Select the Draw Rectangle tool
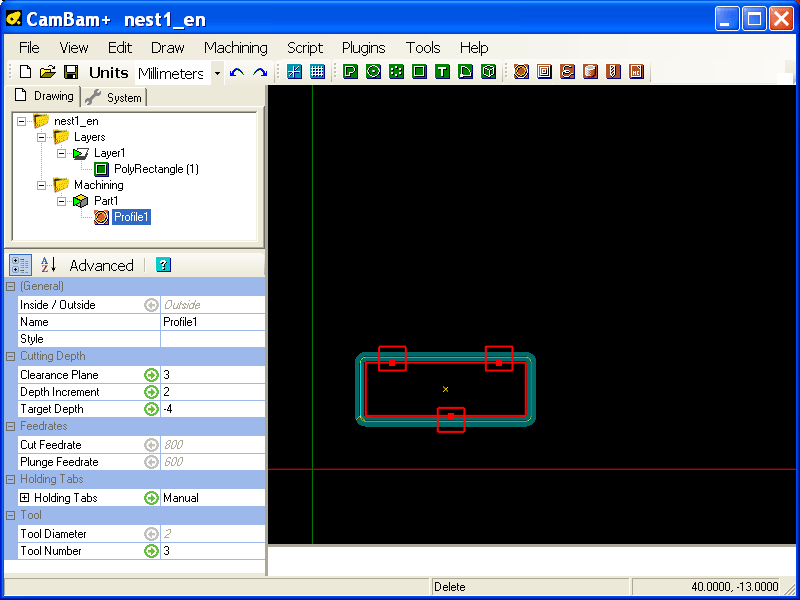800x600 pixels. (x=419, y=72)
